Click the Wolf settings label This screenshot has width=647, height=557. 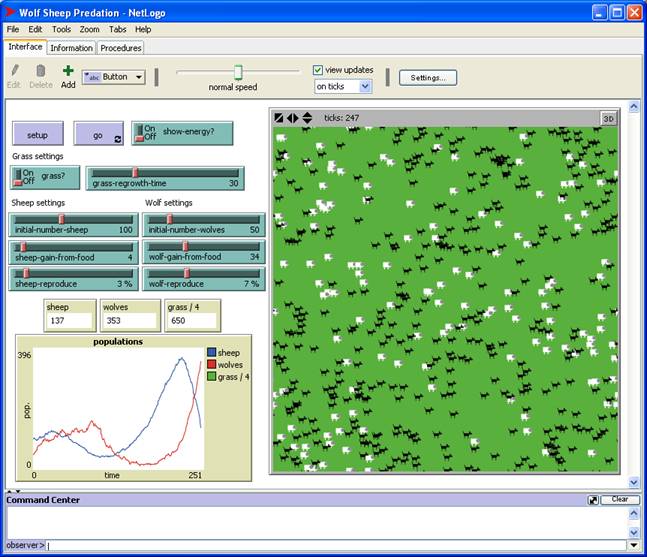(x=169, y=203)
